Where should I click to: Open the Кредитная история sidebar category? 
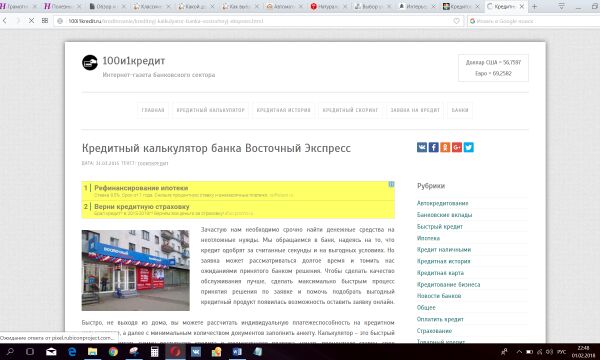443,261
